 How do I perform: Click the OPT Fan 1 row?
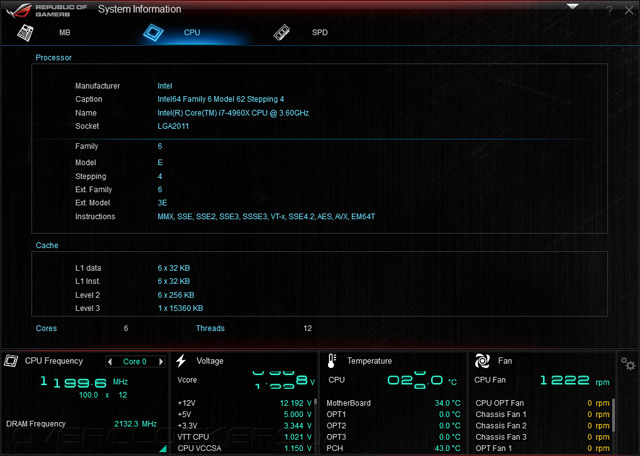[x=542, y=448]
